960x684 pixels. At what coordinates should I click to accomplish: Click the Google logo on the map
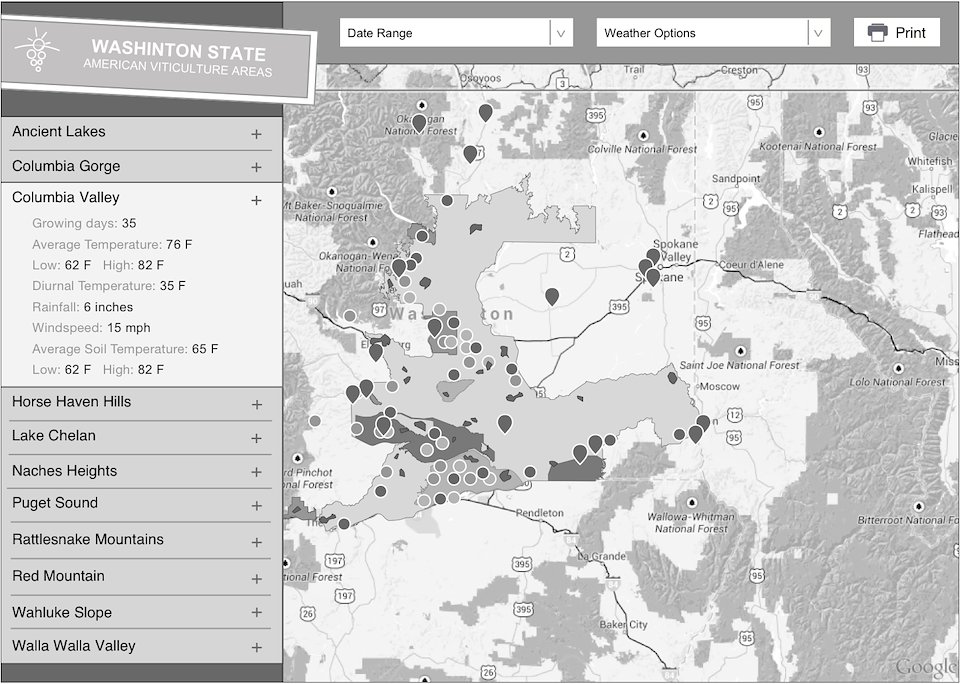(925, 667)
